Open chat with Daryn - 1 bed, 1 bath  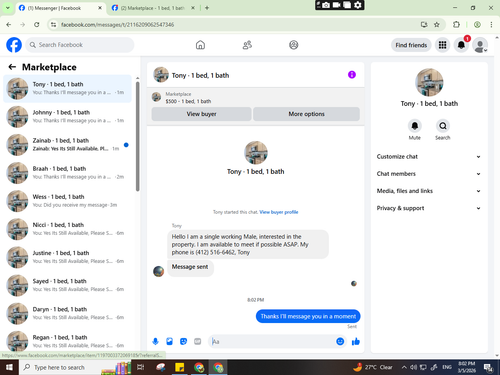67,314
